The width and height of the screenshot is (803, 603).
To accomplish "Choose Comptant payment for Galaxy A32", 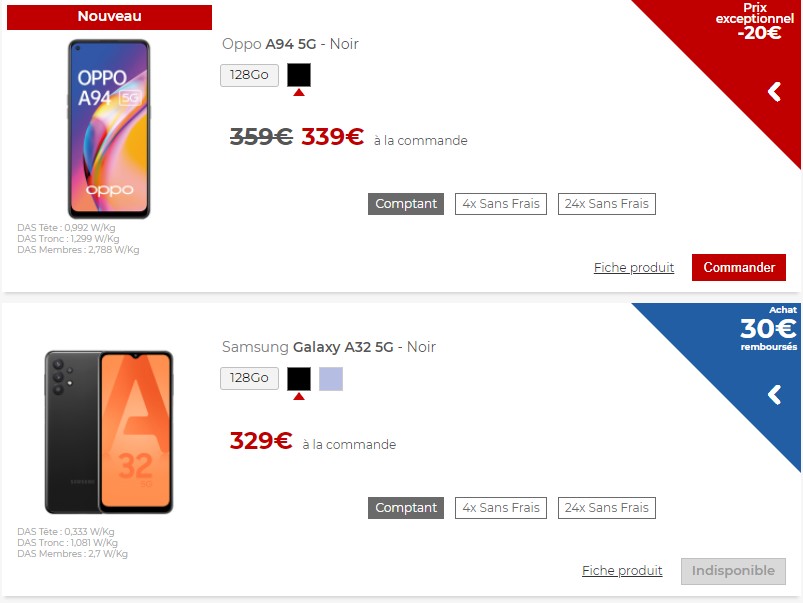I will tap(406, 508).
